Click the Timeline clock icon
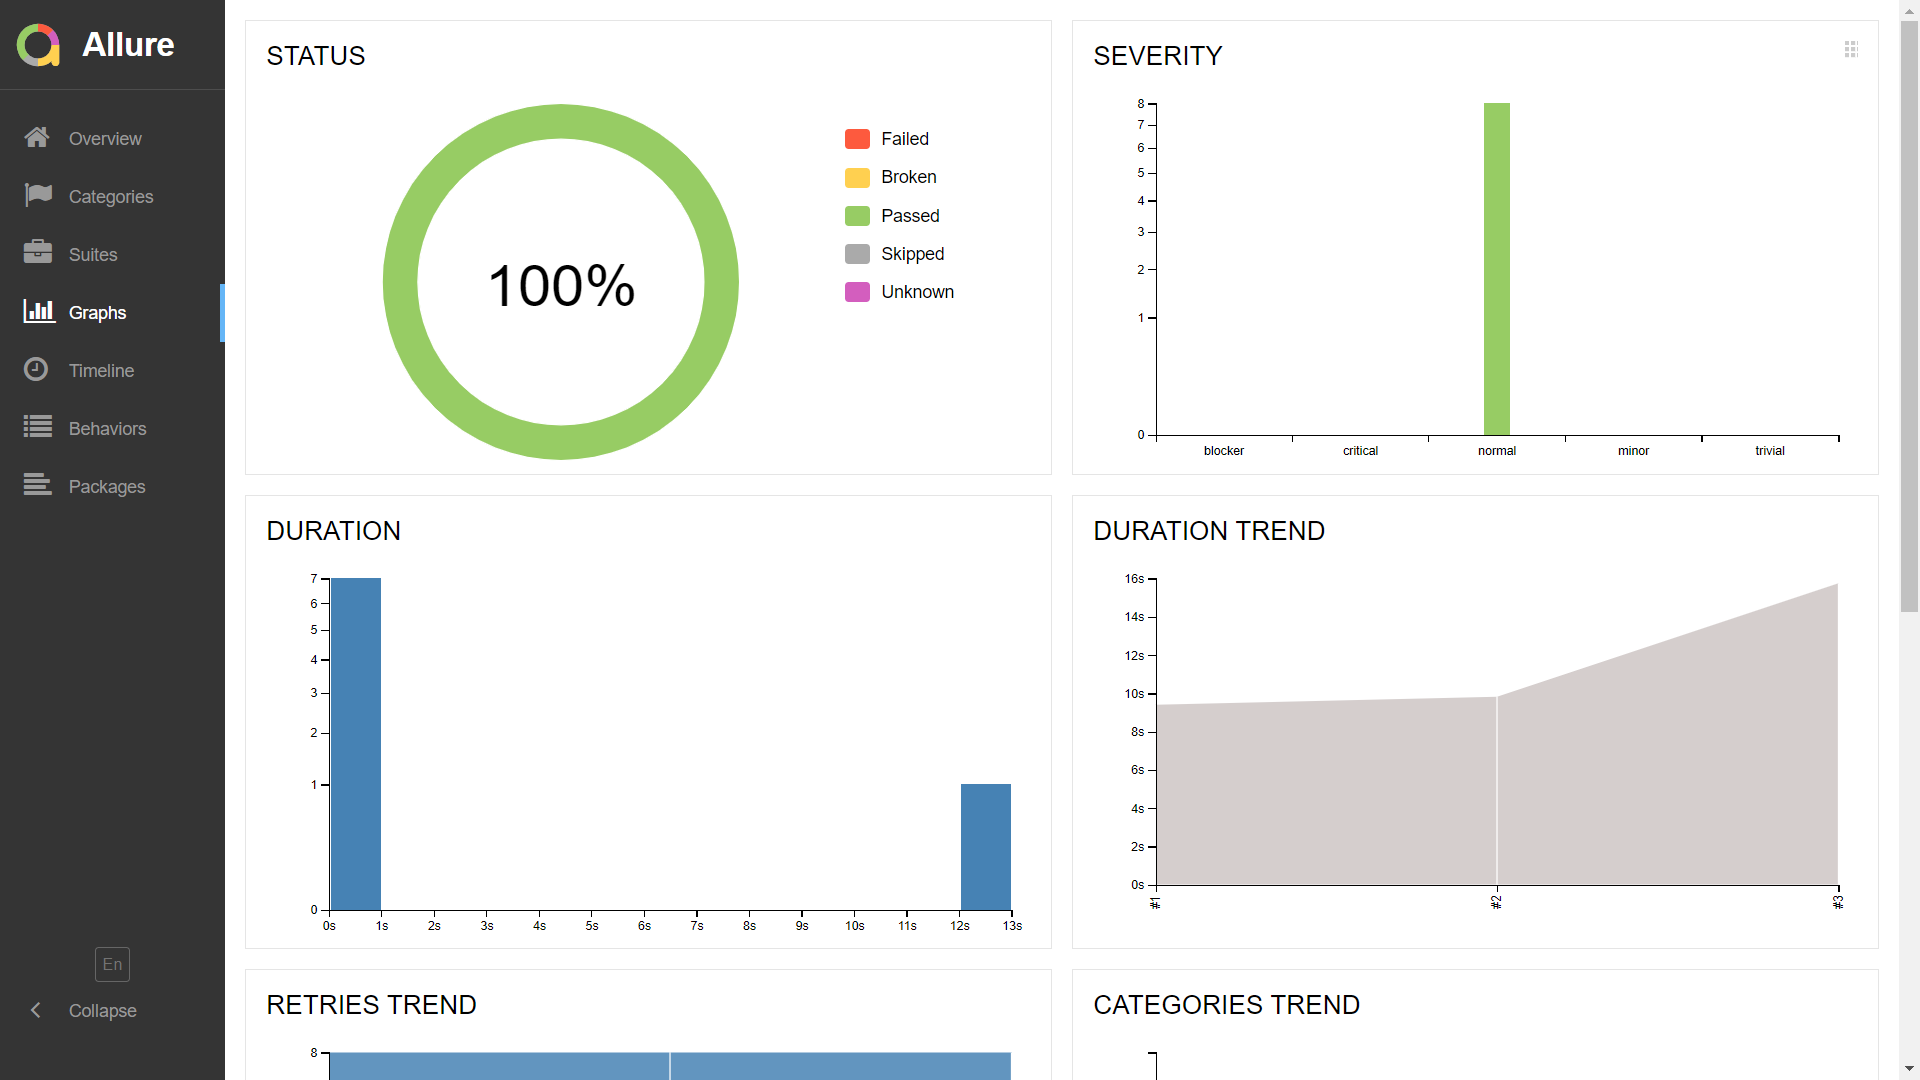1920x1080 pixels. click(x=36, y=369)
